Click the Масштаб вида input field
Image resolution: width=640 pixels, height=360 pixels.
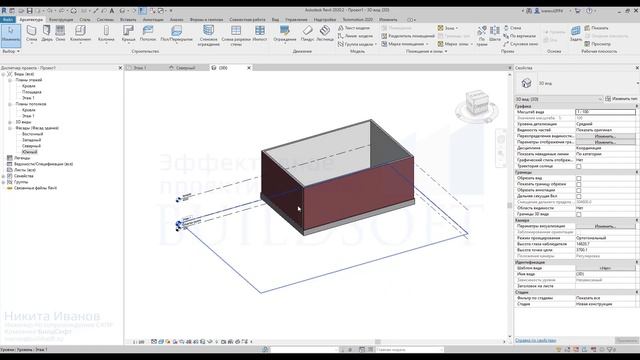point(605,112)
